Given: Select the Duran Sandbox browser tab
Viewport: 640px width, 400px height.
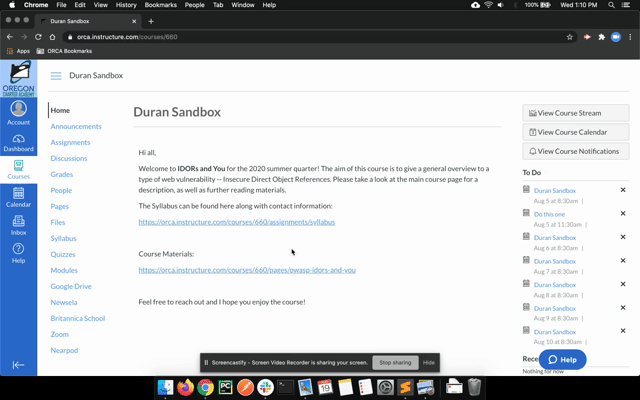Looking at the screenshot, I should pyautogui.click(x=88, y=21).
